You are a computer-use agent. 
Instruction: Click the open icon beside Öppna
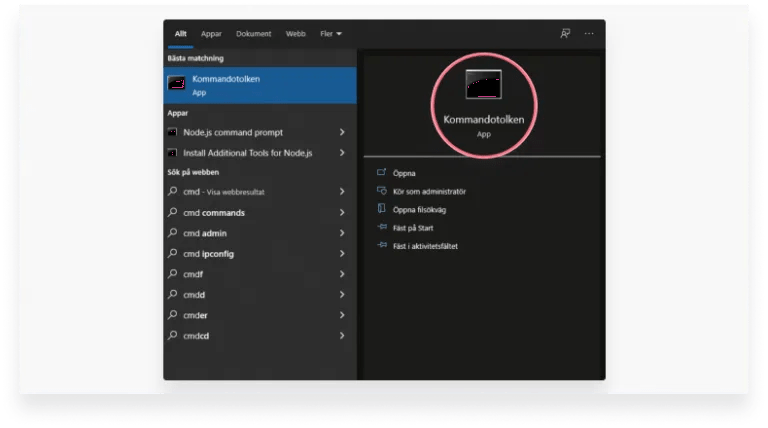pyautogui.click(x=382, y=172)
